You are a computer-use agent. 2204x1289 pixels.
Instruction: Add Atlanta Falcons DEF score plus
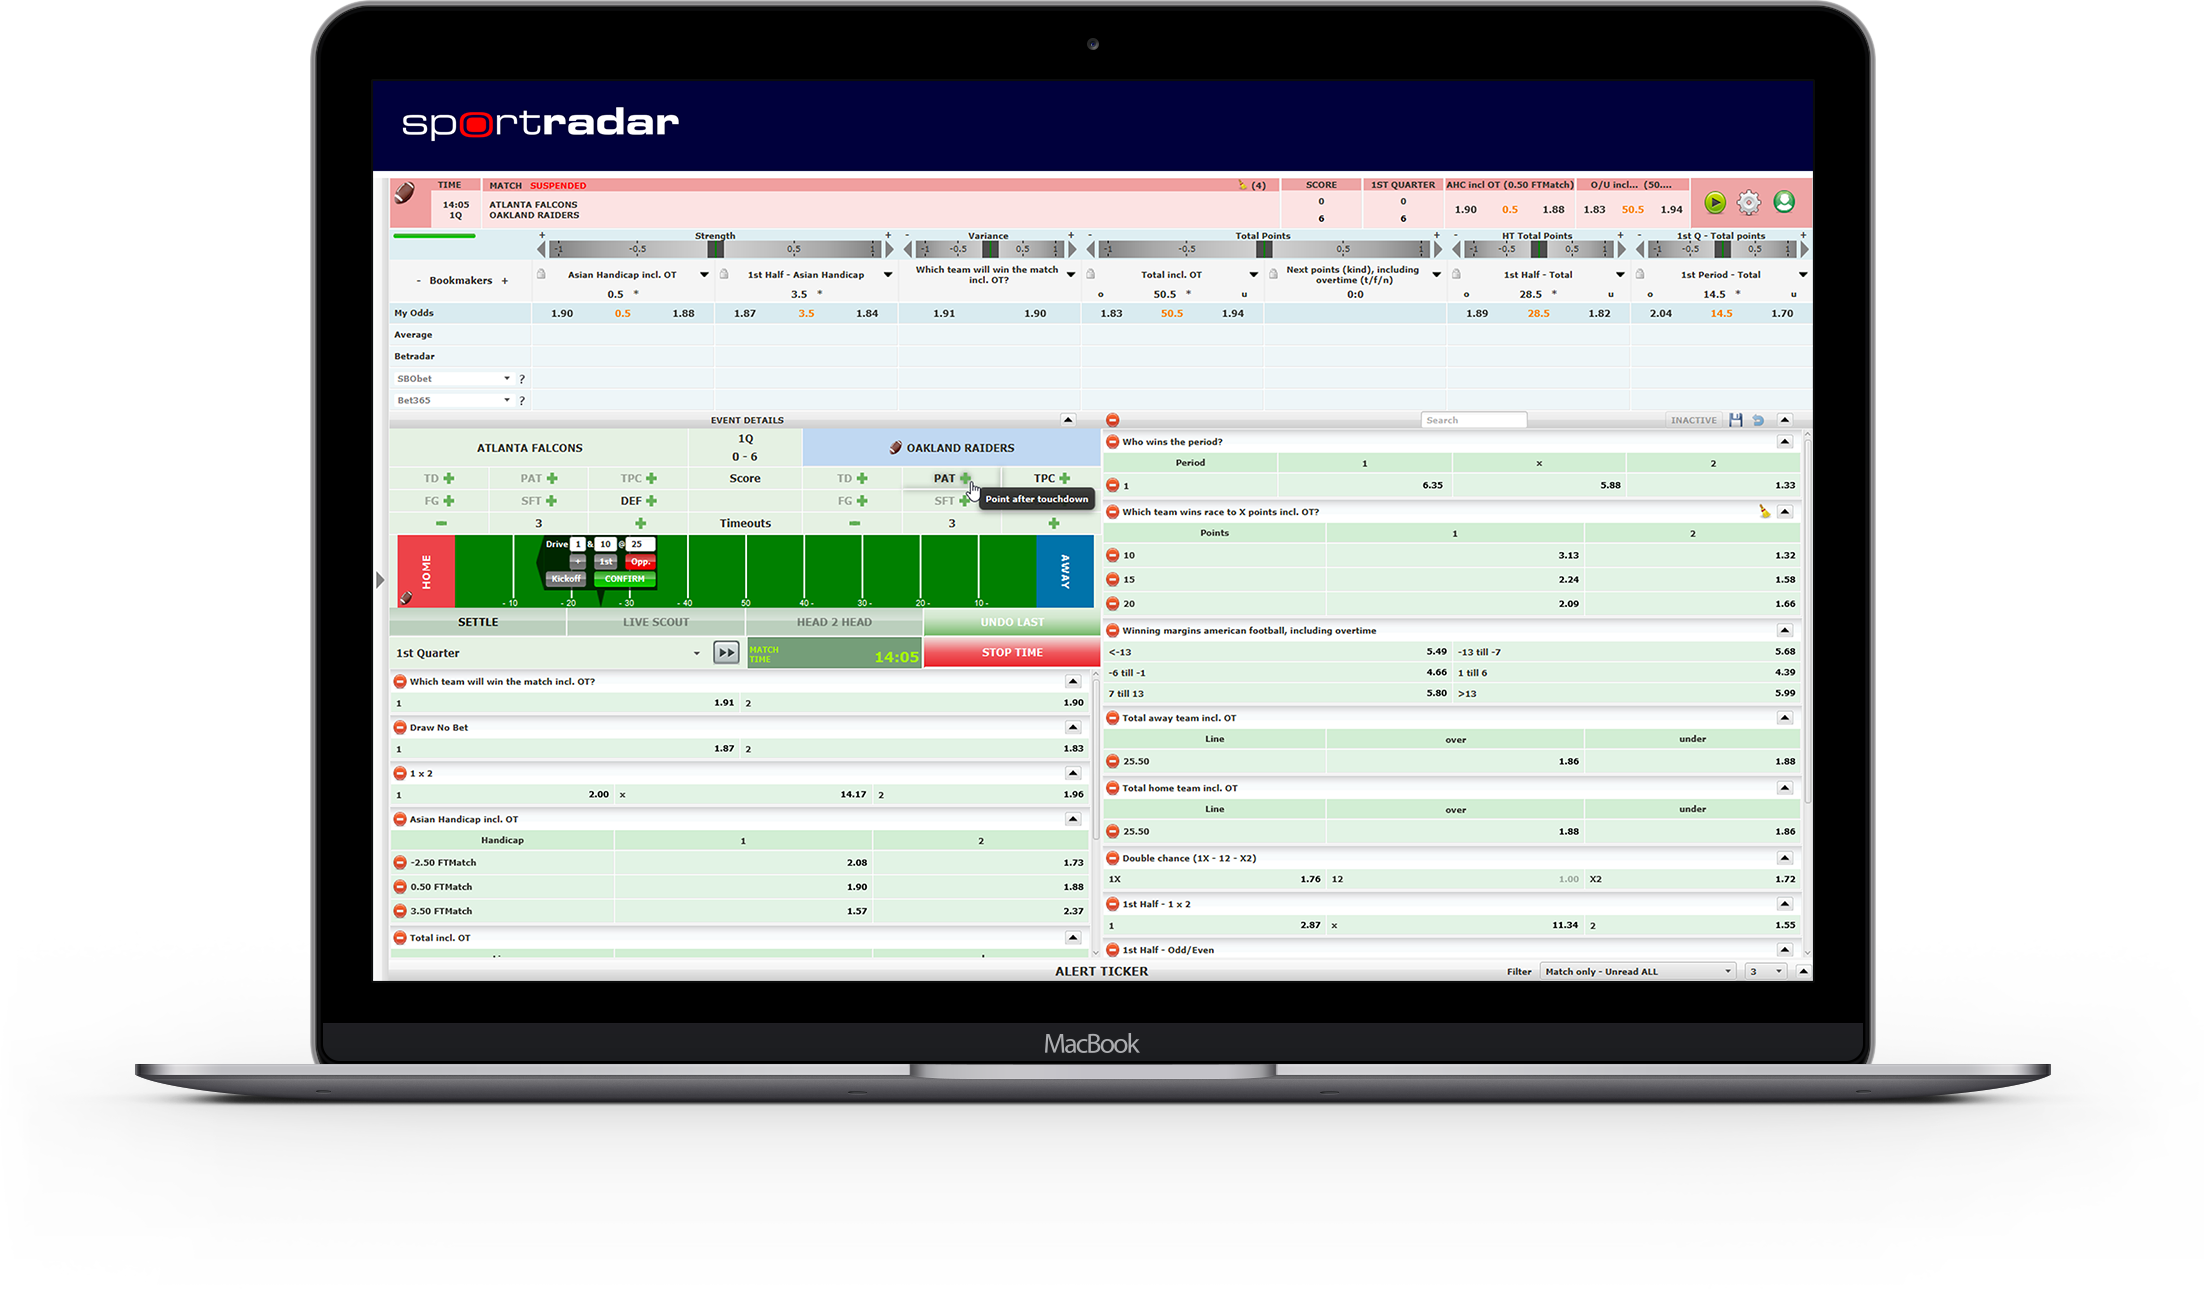pos(651,501)
